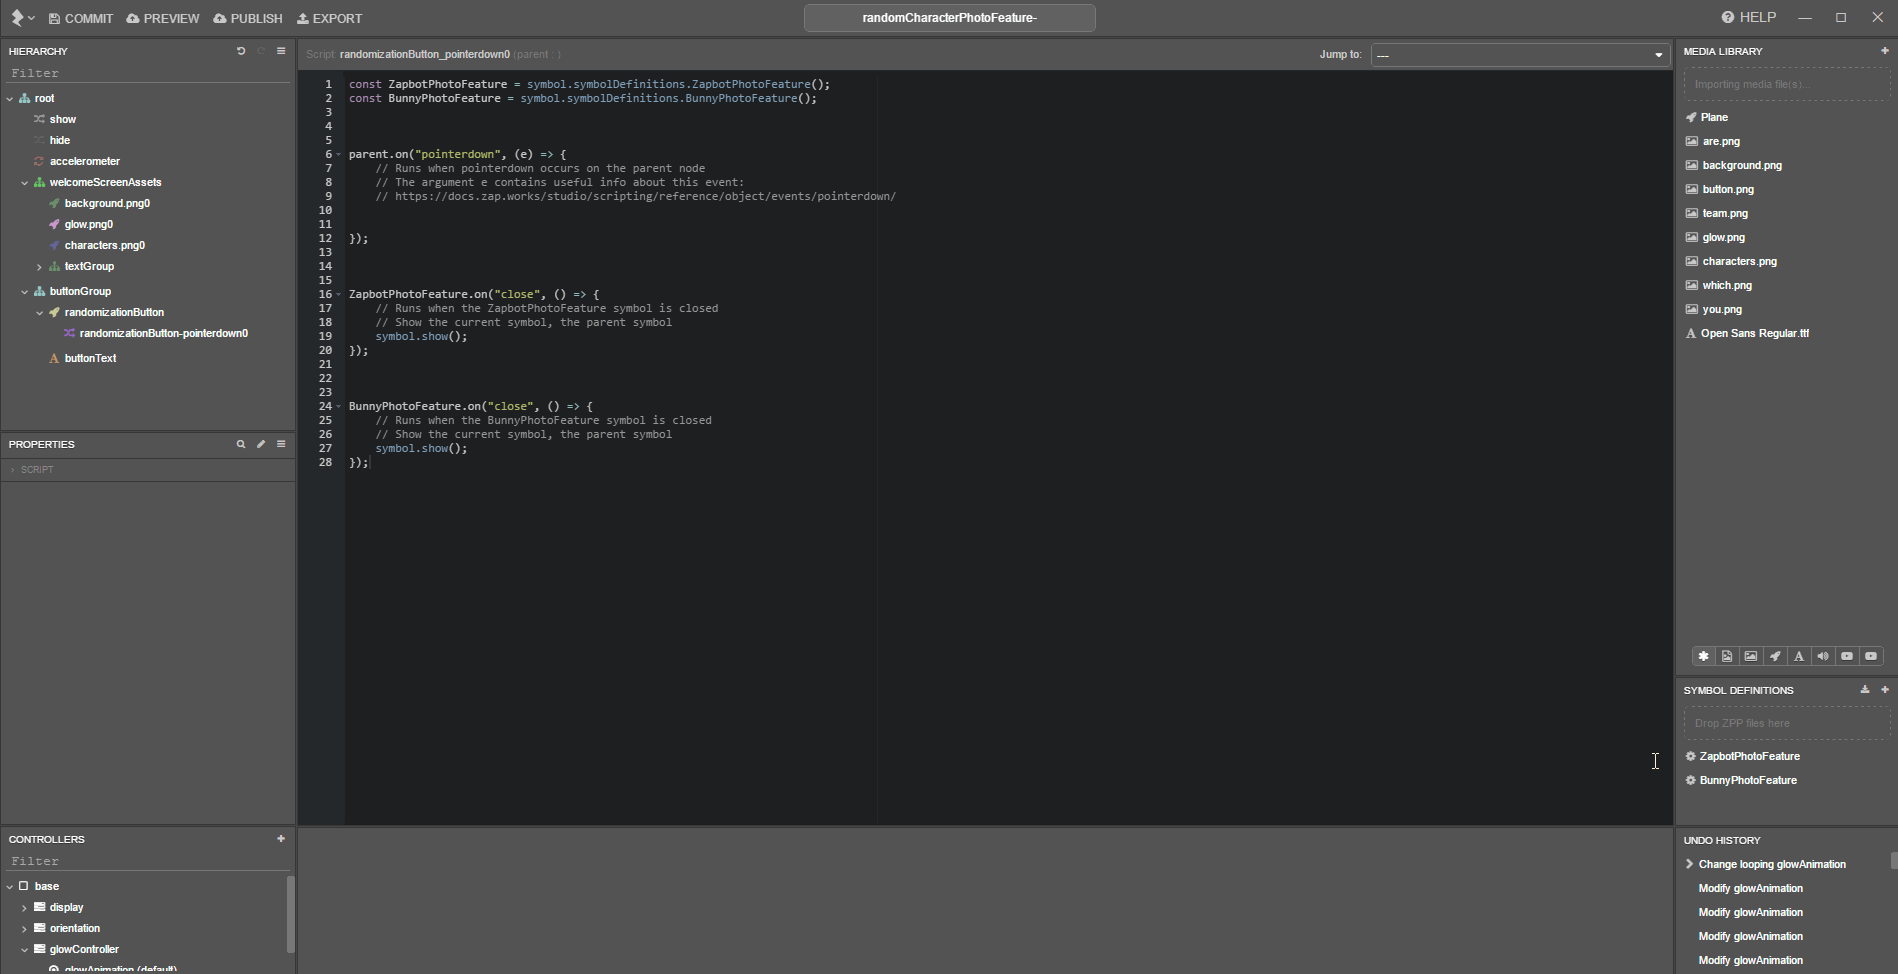Click the Hierarchy undo icon
This screenshot has height=974, width=1898.
(x=241, y=51)
